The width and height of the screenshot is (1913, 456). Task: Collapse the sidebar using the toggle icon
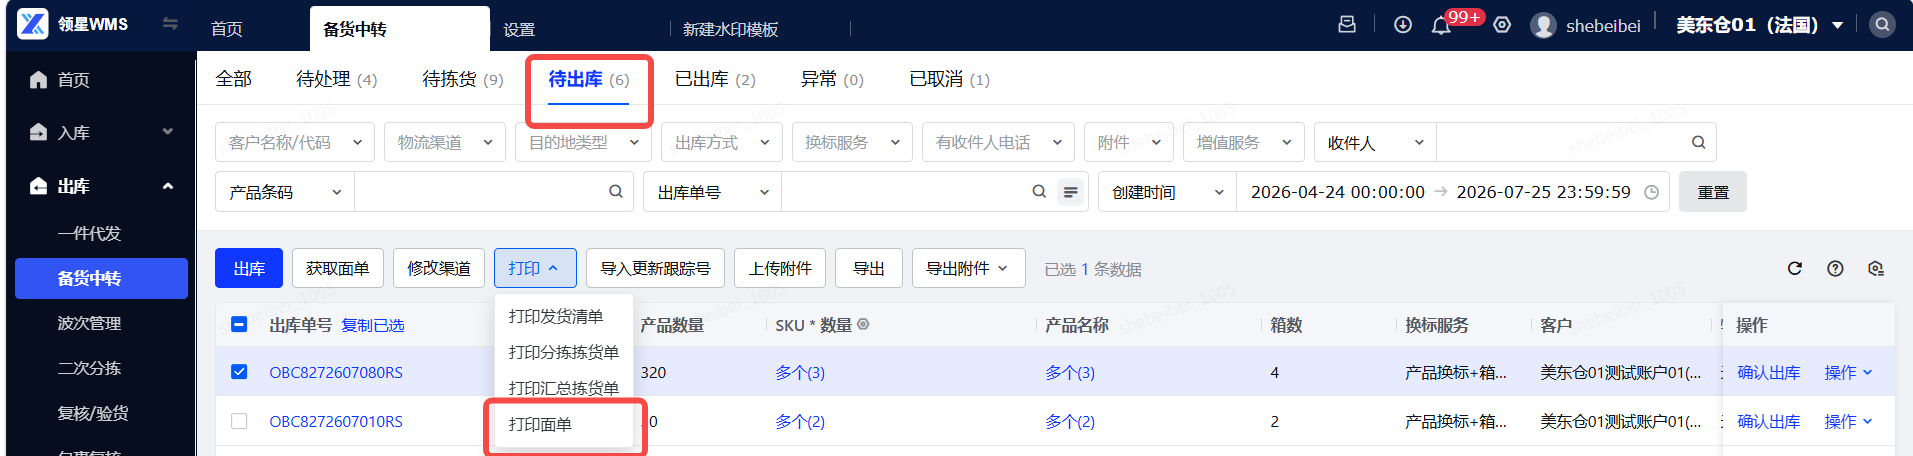(170, 24)
